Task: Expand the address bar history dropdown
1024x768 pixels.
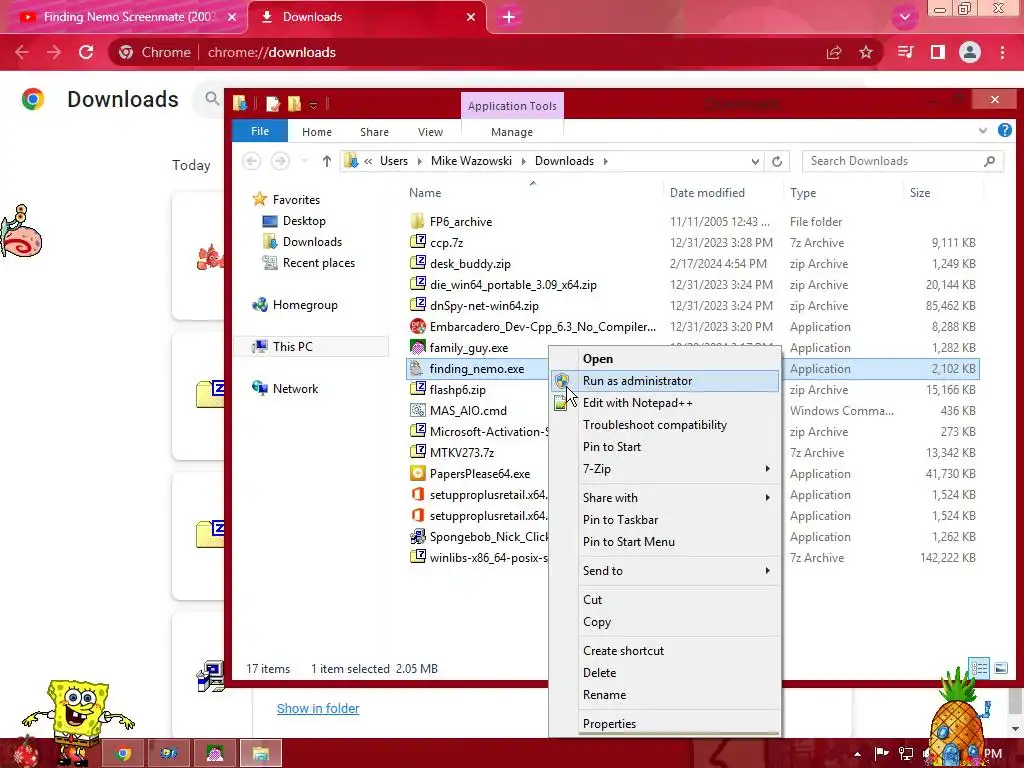Action: (755, 161)
